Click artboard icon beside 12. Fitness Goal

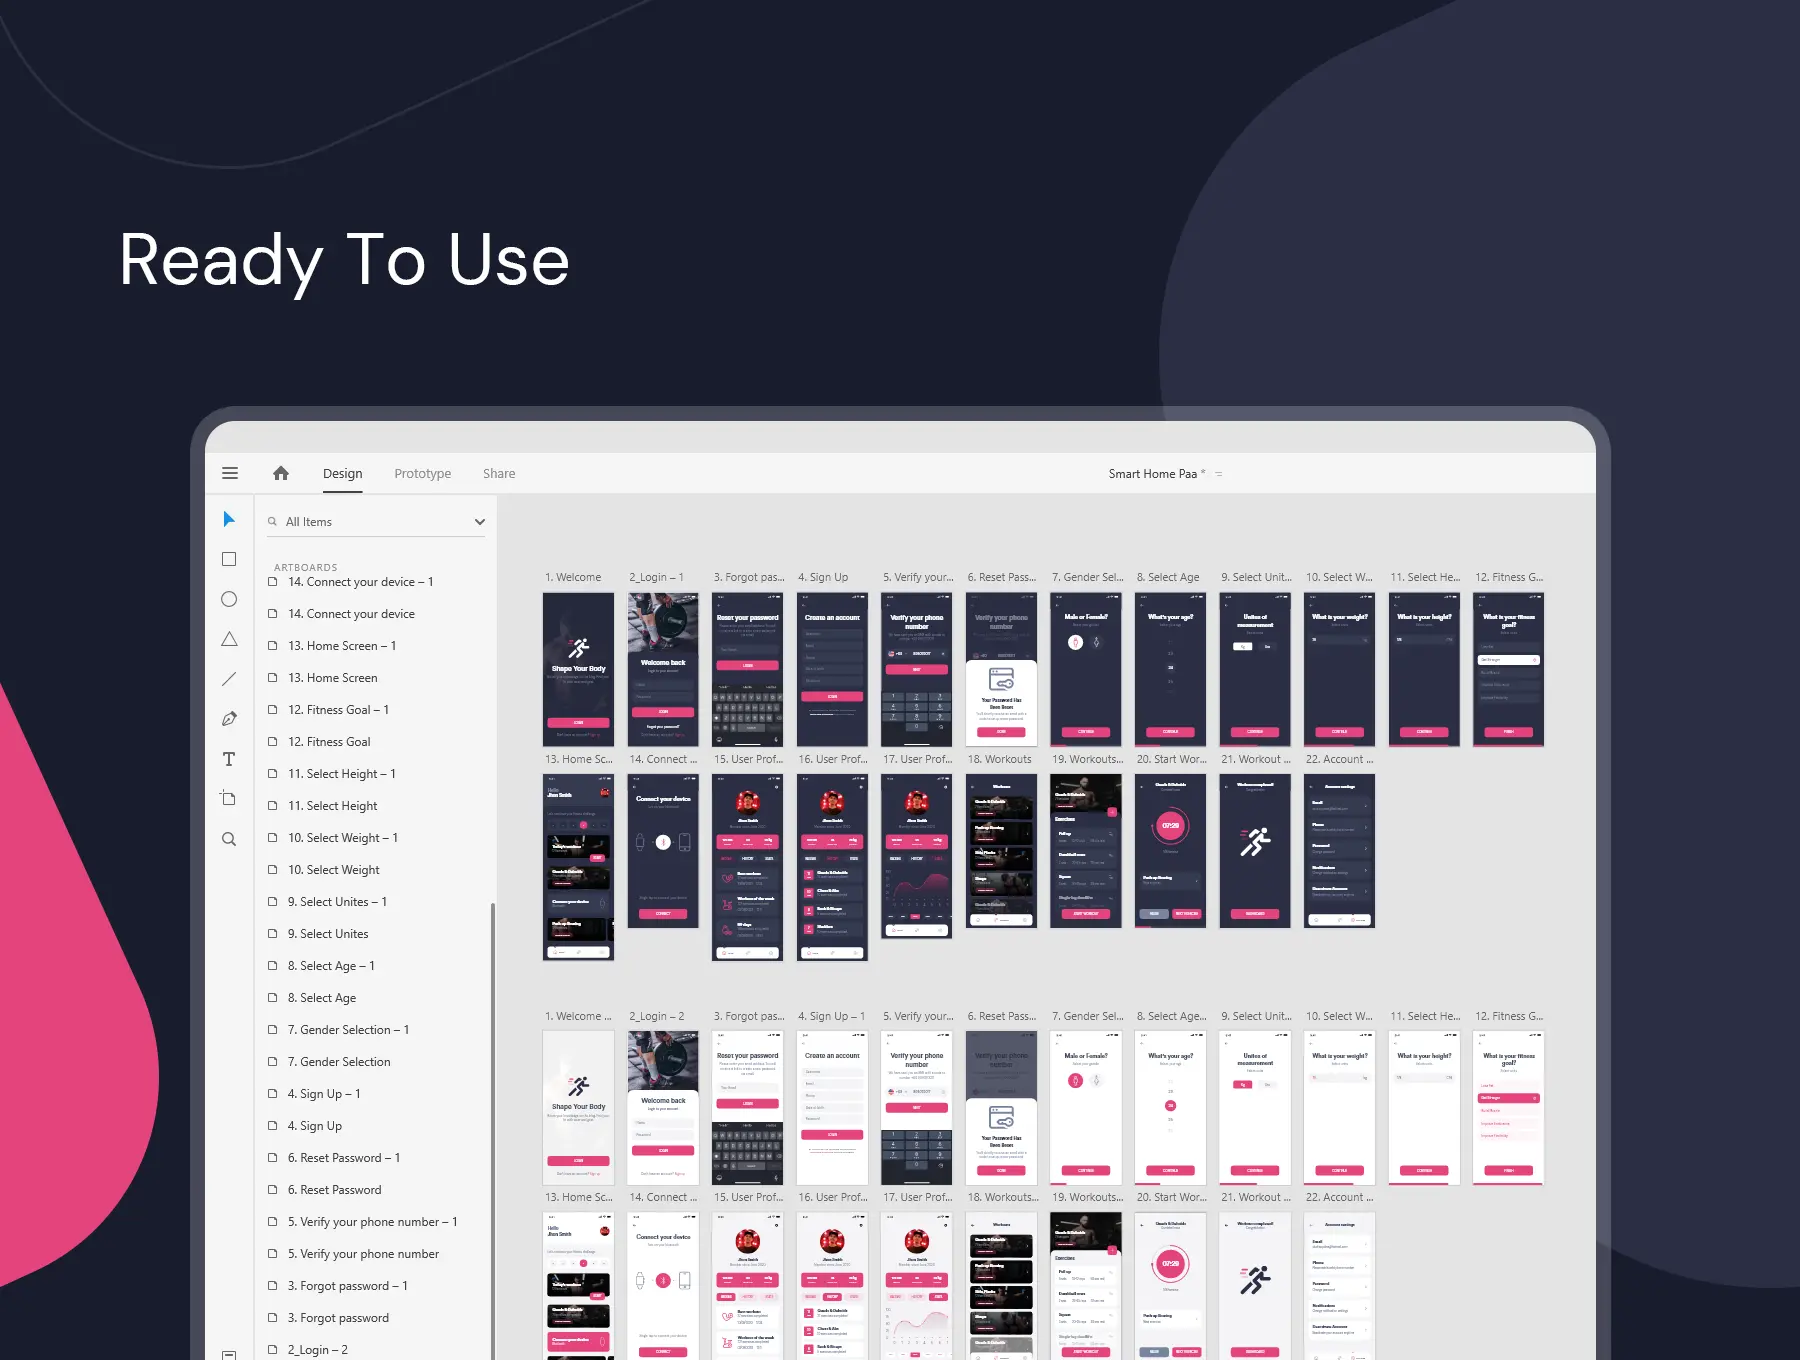[272, 742]
